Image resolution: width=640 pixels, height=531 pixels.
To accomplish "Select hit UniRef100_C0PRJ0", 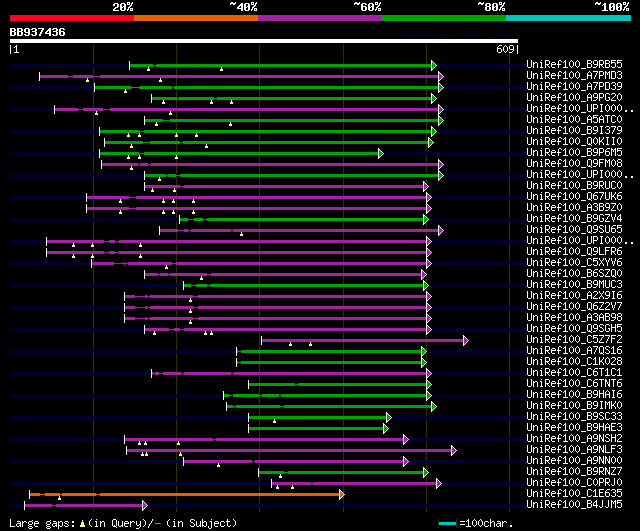I will click(x=574, y=483).
